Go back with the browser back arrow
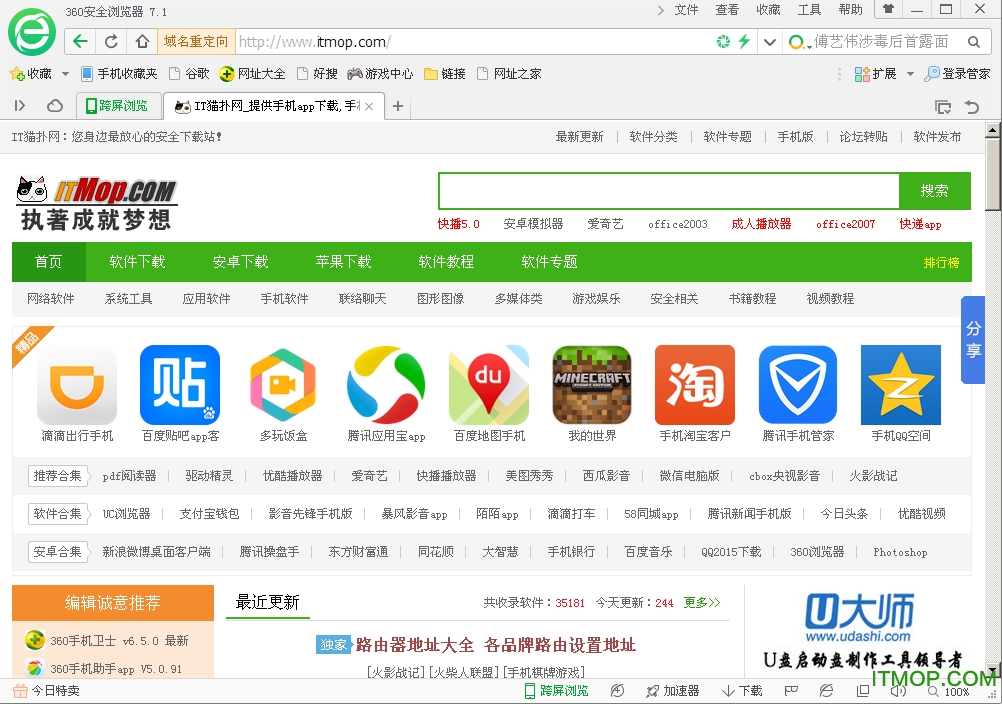 coord(80,42)
